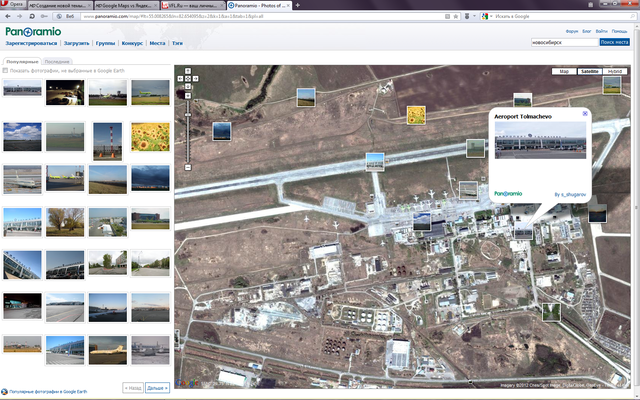
Task: Open a new browser tab with plus
Action: tap(297, 5)
